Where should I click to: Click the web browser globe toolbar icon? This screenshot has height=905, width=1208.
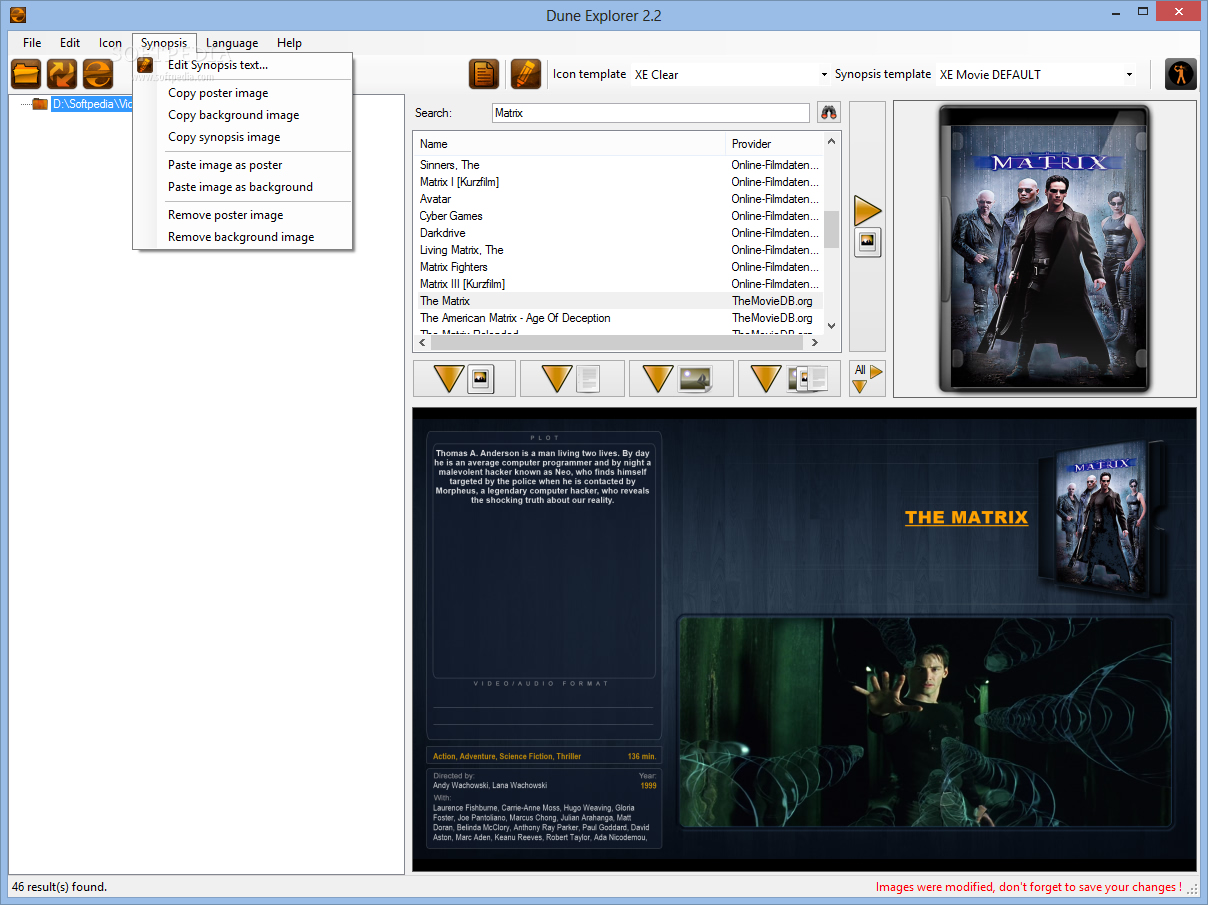[x=98, y=74]
